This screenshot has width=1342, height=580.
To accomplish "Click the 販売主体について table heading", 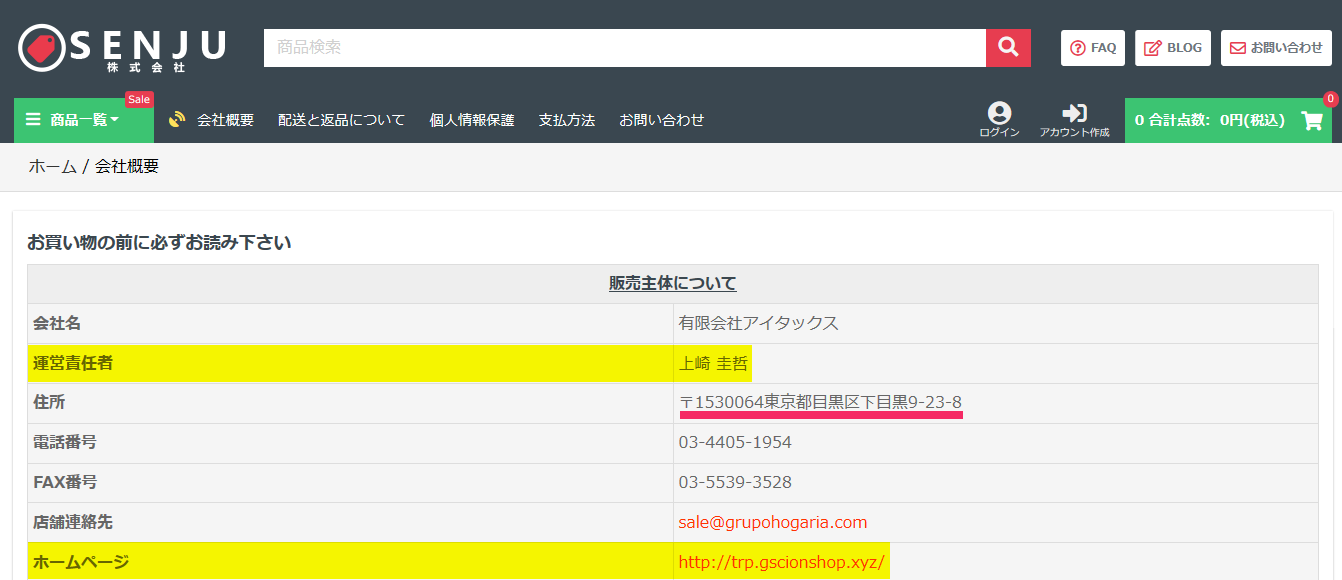I will (x=673, y=284).
